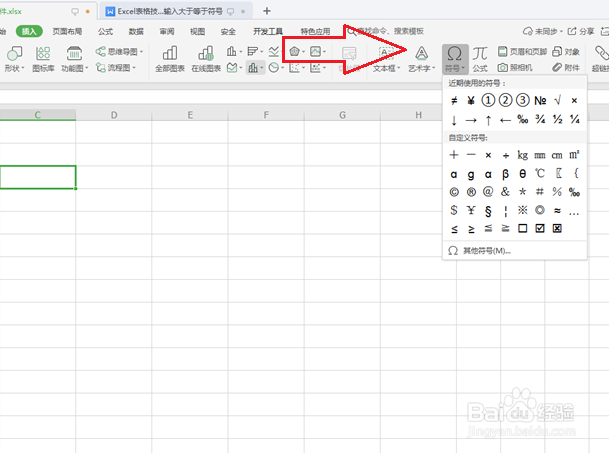Insert the ≤ less-than-or-equal symbol
The image size is (610, 453).
(x=454, y=229)
